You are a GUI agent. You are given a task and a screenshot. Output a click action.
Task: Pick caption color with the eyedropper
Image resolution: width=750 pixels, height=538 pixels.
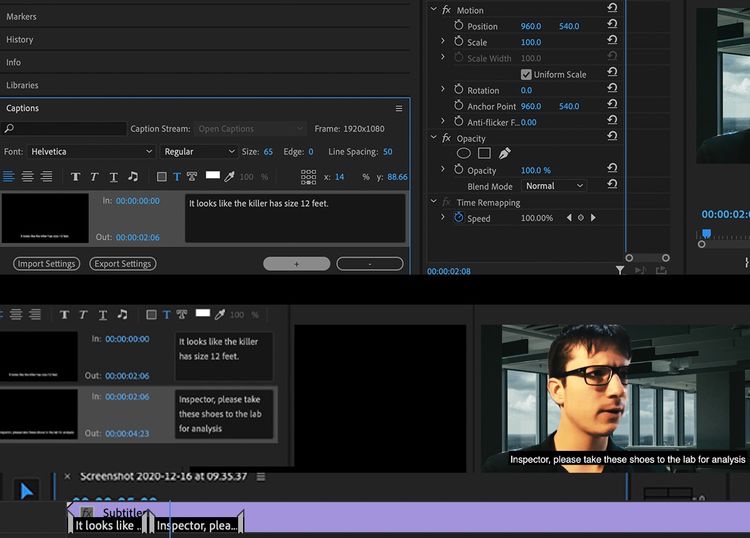[x=229, y=176]
